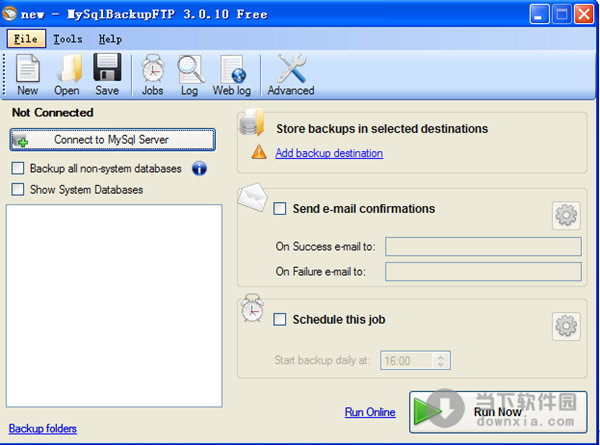The height and width of the screenshot is (445, 600).
Task: Click the blue info icon beside backup option
Action: tap(199, 169)
